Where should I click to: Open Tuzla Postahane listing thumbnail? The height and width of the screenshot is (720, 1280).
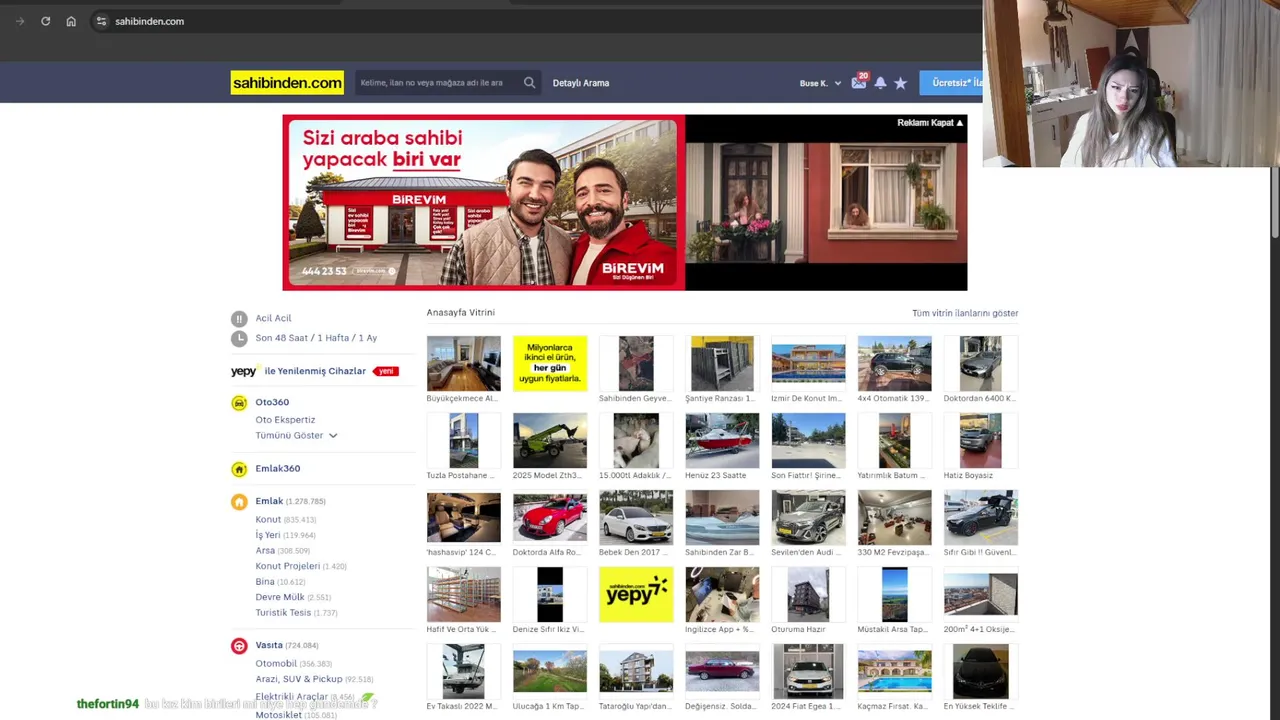(463, 440)
